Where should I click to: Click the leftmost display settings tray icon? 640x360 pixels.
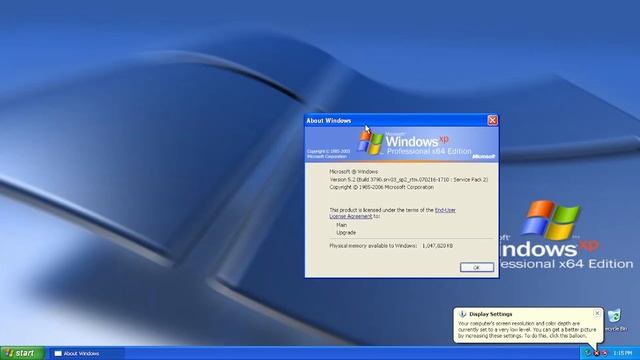(588, 353)
